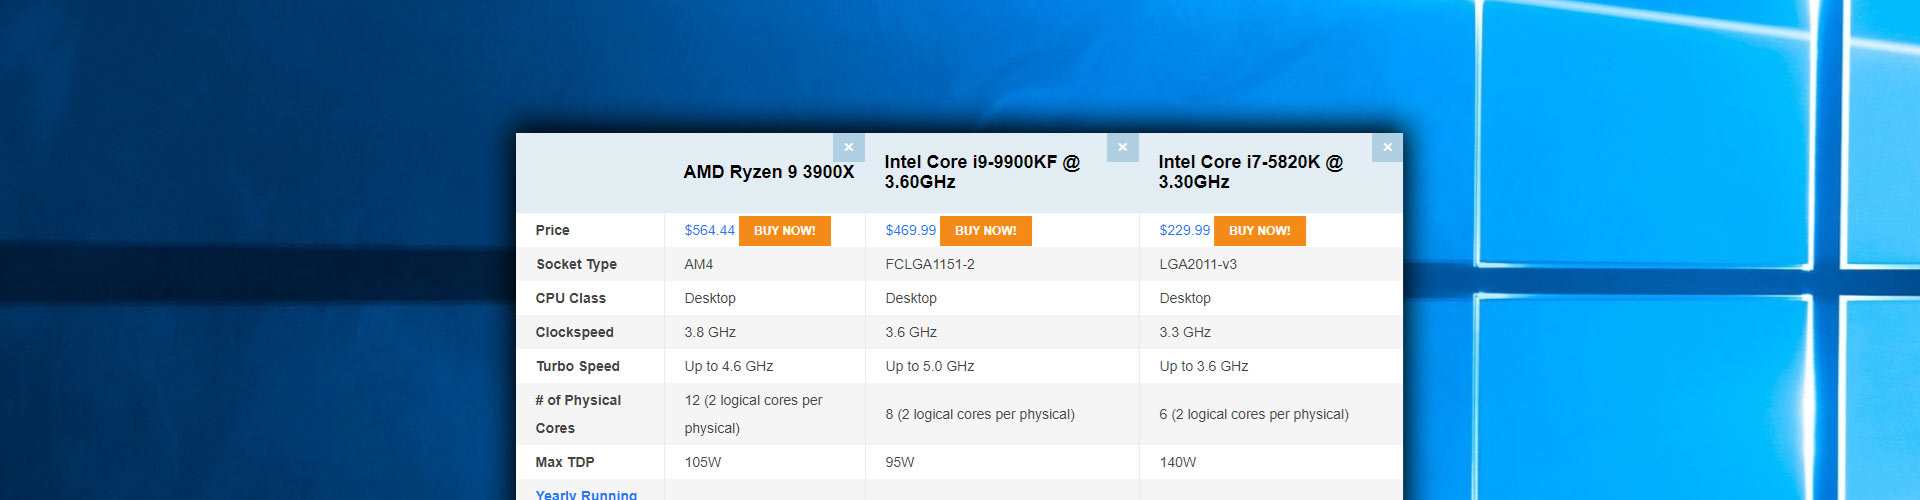Viewport: 1920px width, 500px height.
Task: Click the Turbo Speed row label
Action: 577,366
